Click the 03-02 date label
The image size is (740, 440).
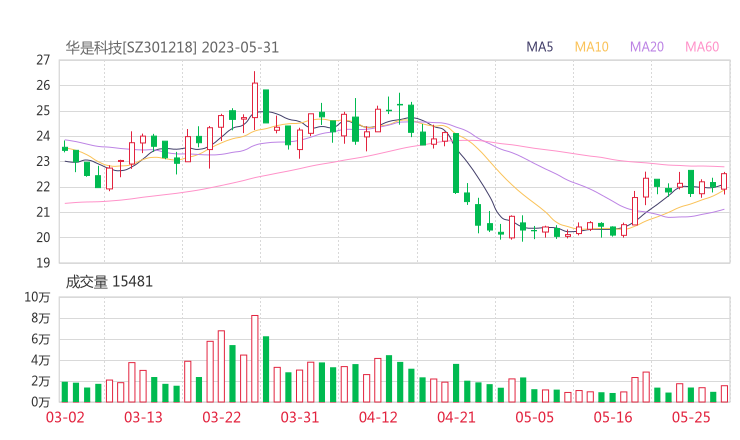(x=65, y=417)
